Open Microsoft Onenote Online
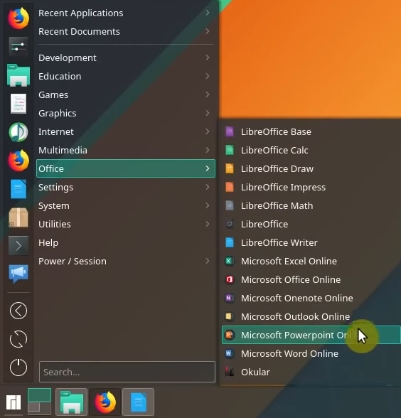The image size is (401, 418). click(311, 298)
